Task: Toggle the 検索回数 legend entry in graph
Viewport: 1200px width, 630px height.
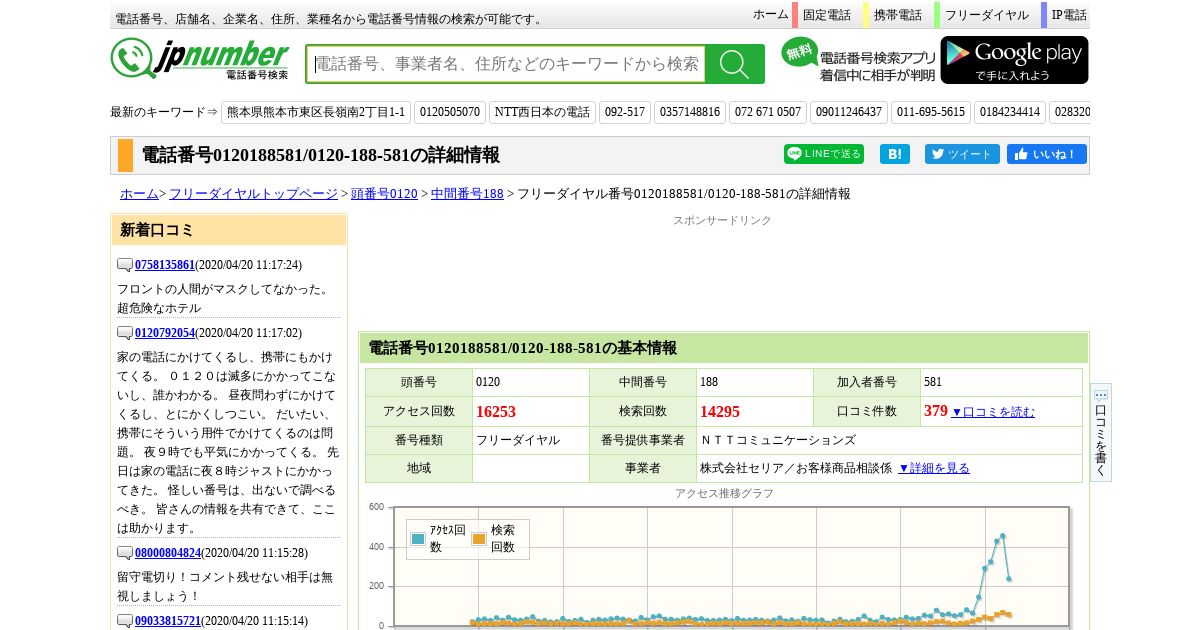Action: [494, 539]
